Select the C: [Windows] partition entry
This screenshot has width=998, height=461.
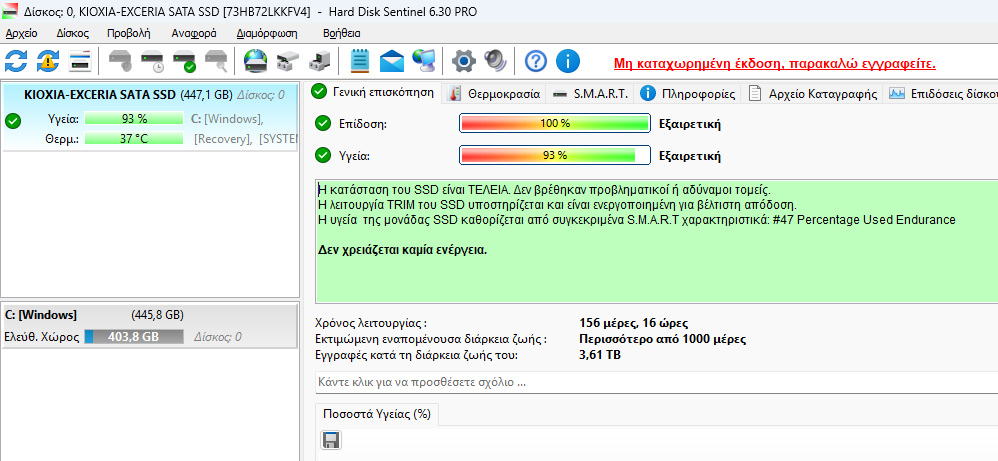click(149, 326)
